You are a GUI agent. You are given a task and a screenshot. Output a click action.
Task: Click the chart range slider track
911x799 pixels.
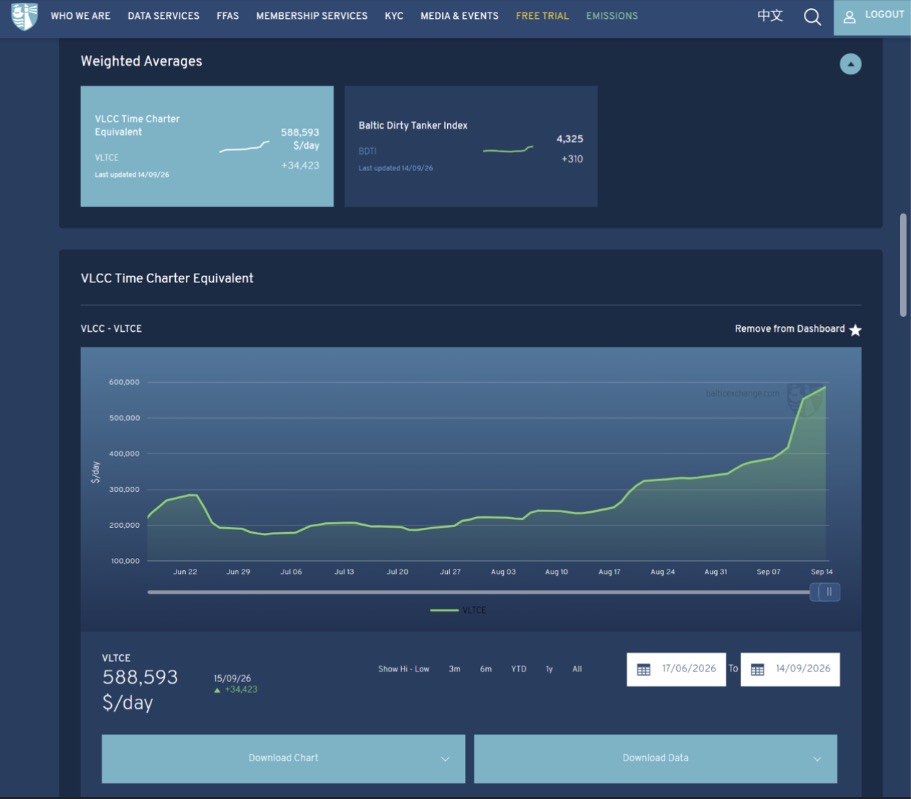479,592
